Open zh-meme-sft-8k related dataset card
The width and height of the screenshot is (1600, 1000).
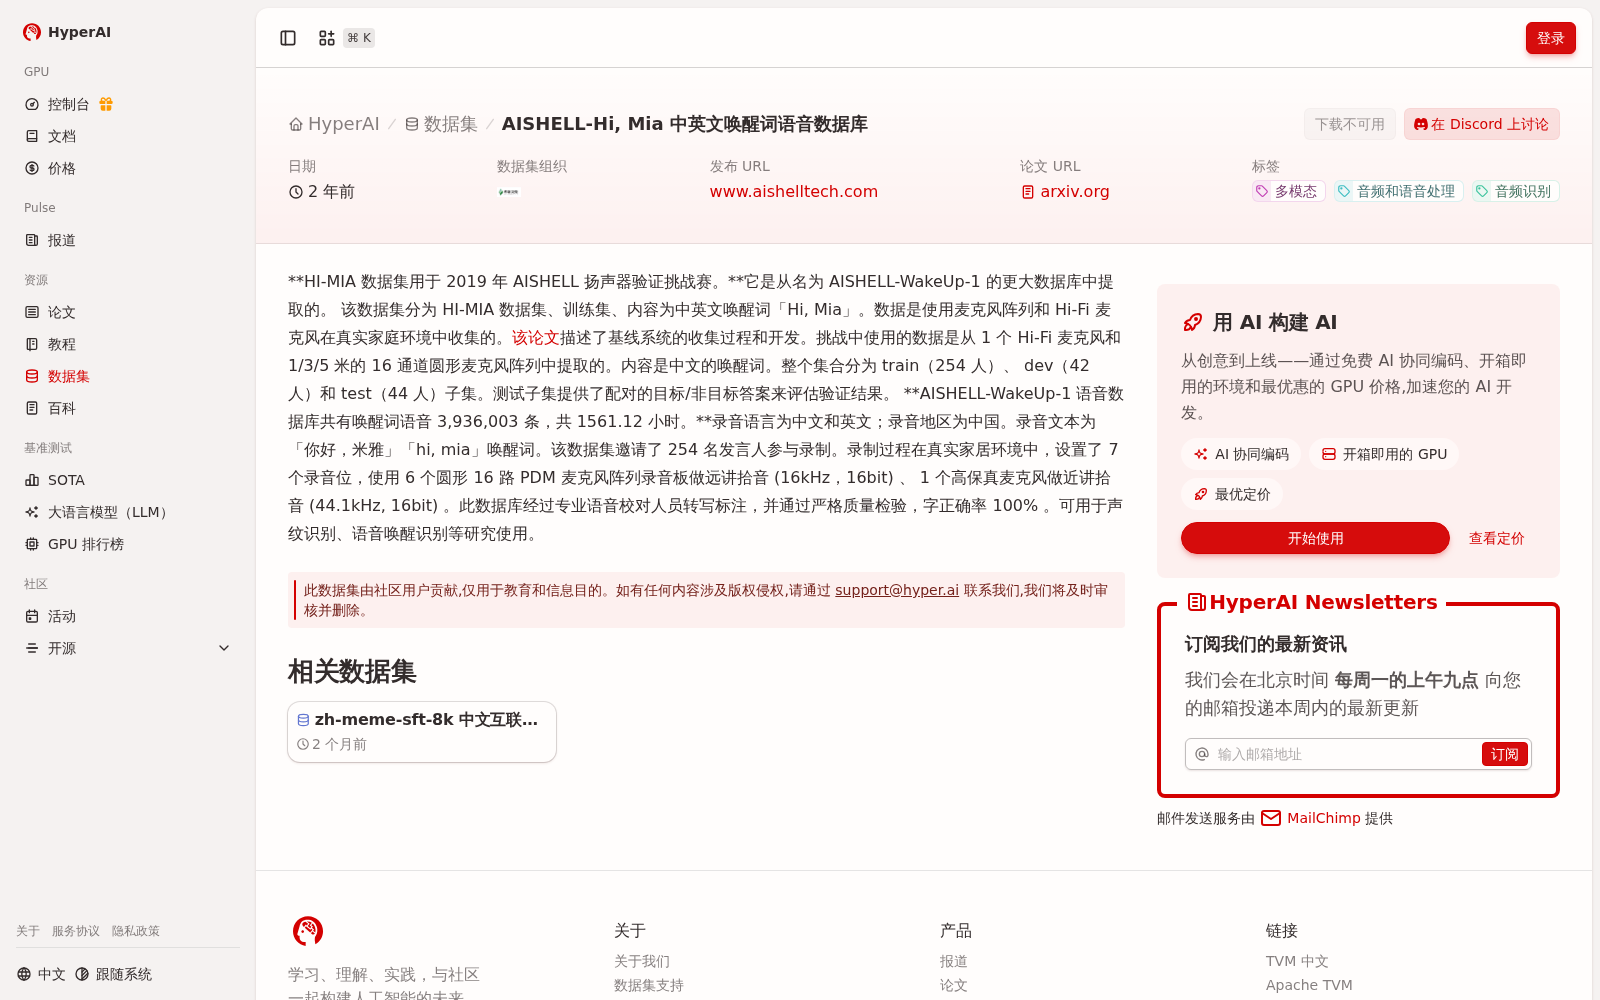(x=422, y=732)
